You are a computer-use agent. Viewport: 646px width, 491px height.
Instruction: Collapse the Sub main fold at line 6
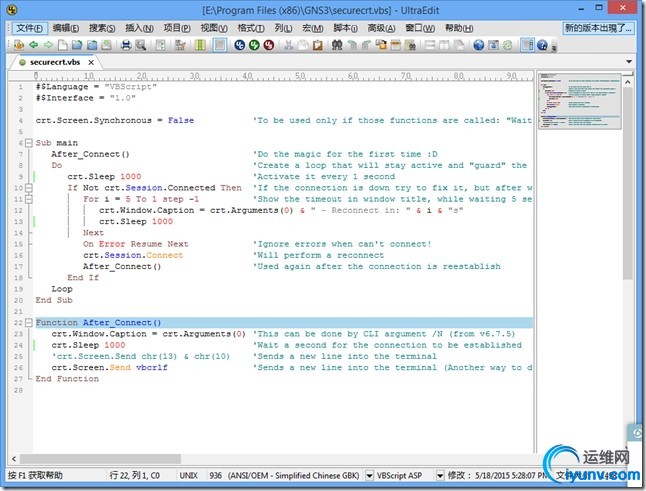click(x=28, y=143)
